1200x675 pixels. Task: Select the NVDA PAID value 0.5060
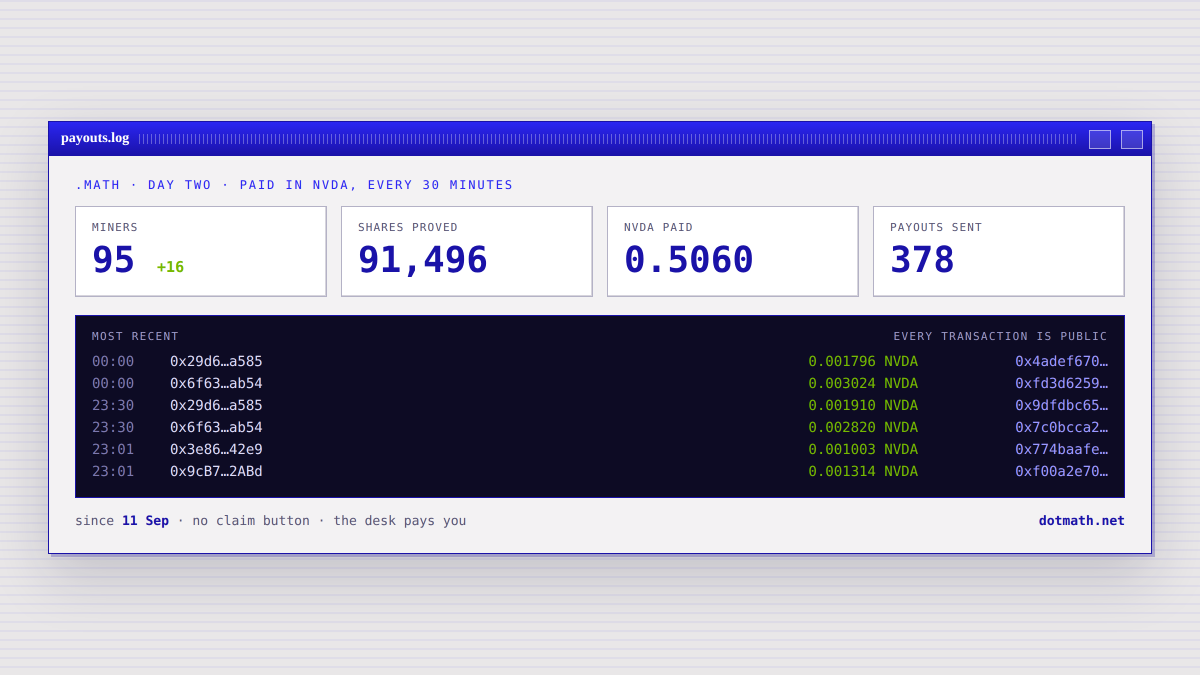click(689, 260)
